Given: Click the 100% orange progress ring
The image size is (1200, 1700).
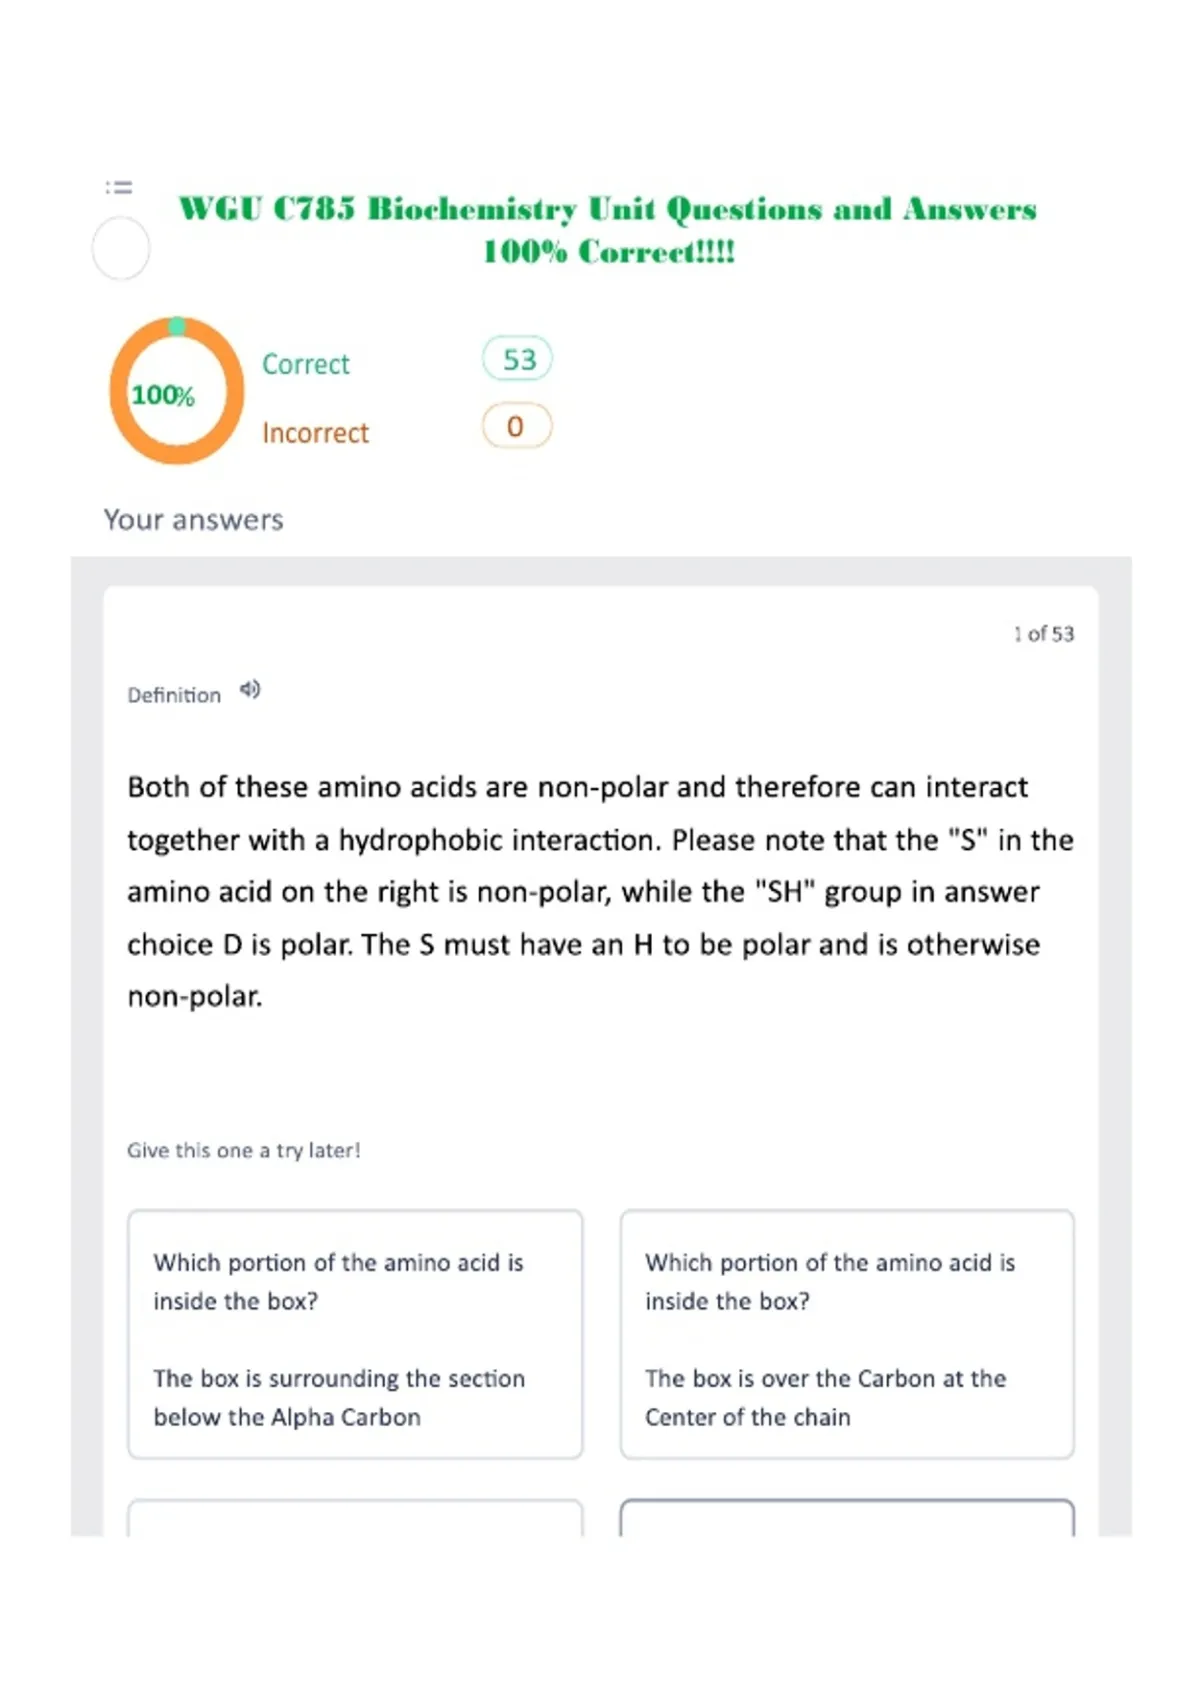Looking at the screenshot, I should [x=177, y=391].
